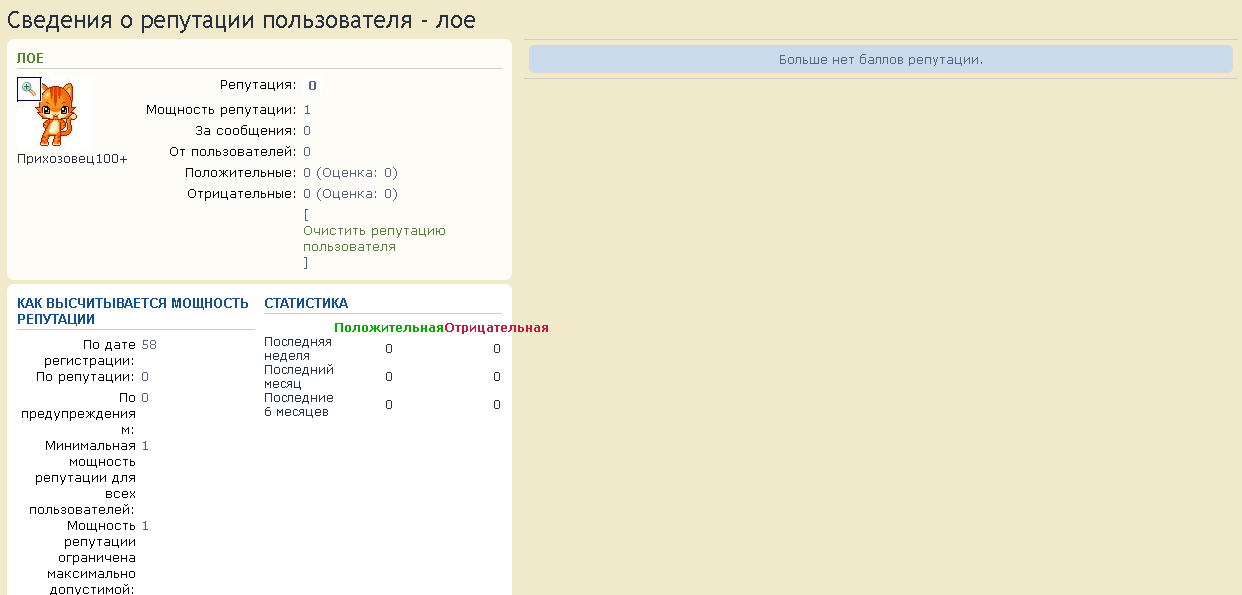
Task: Select the По дате регистрации value 58
Action: [149, 345]
